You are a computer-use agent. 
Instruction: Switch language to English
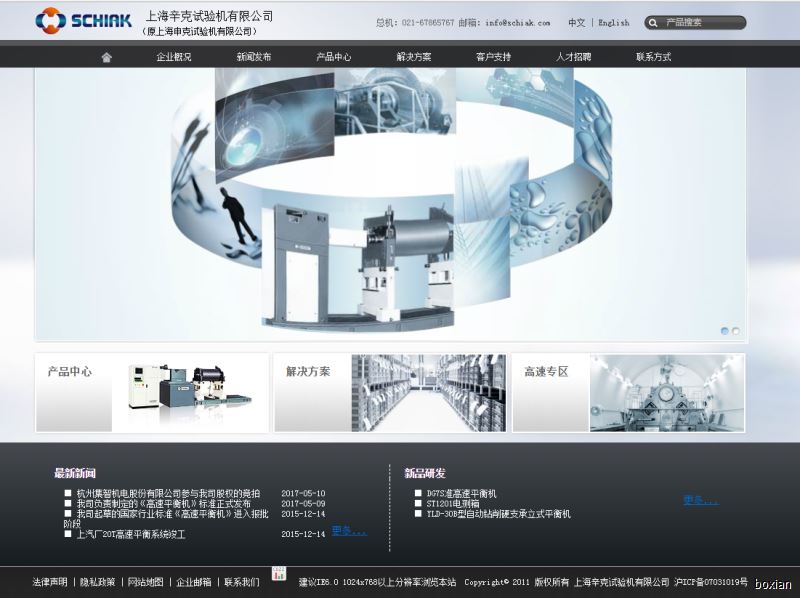tap(614, 22)
